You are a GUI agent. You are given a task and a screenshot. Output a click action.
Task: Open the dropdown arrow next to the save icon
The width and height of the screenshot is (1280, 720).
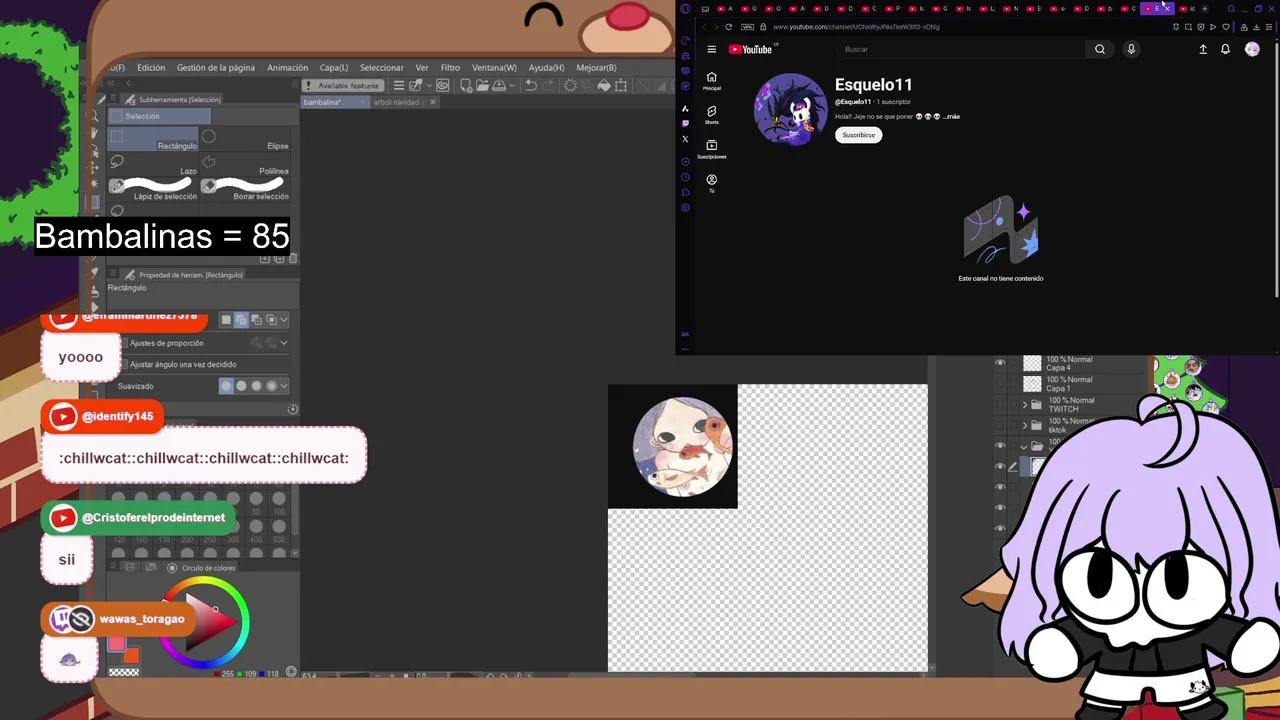tap(512, 86)
